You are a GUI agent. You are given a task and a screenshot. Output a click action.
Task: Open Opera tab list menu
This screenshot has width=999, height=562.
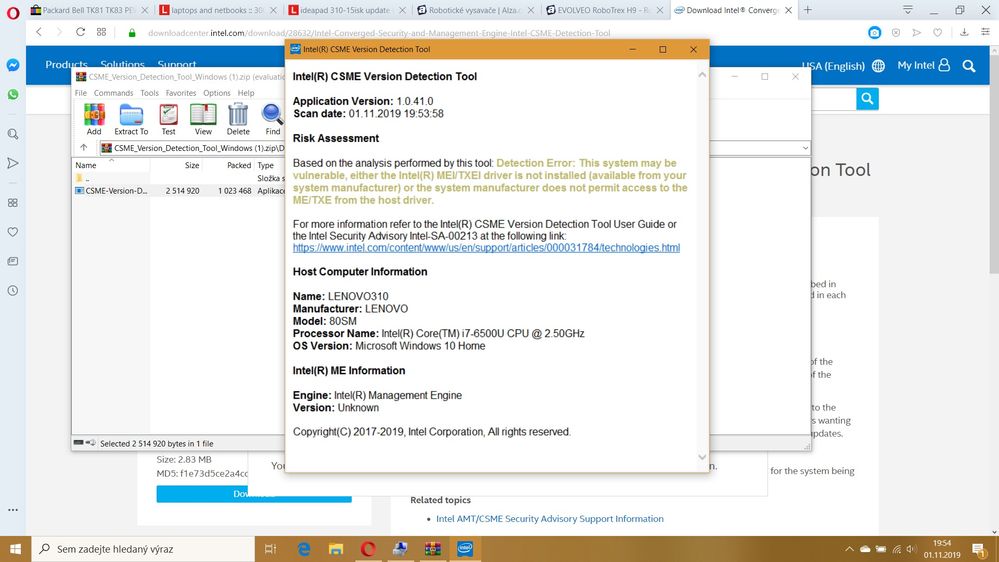pos(908,10)
